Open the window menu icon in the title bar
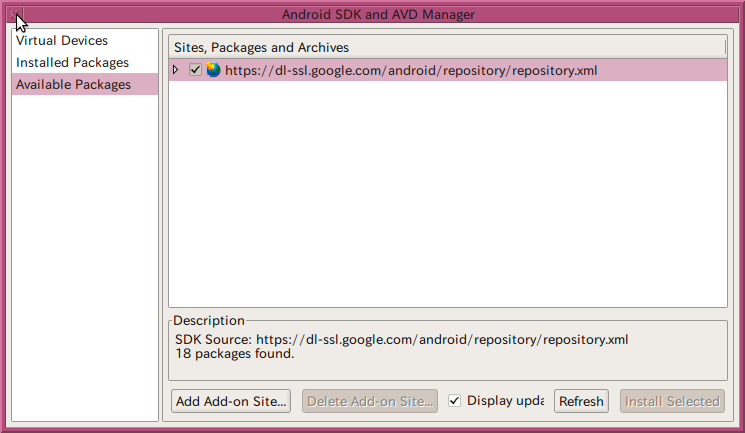Screen dimensions: 745x433 [x=14, y=14]
